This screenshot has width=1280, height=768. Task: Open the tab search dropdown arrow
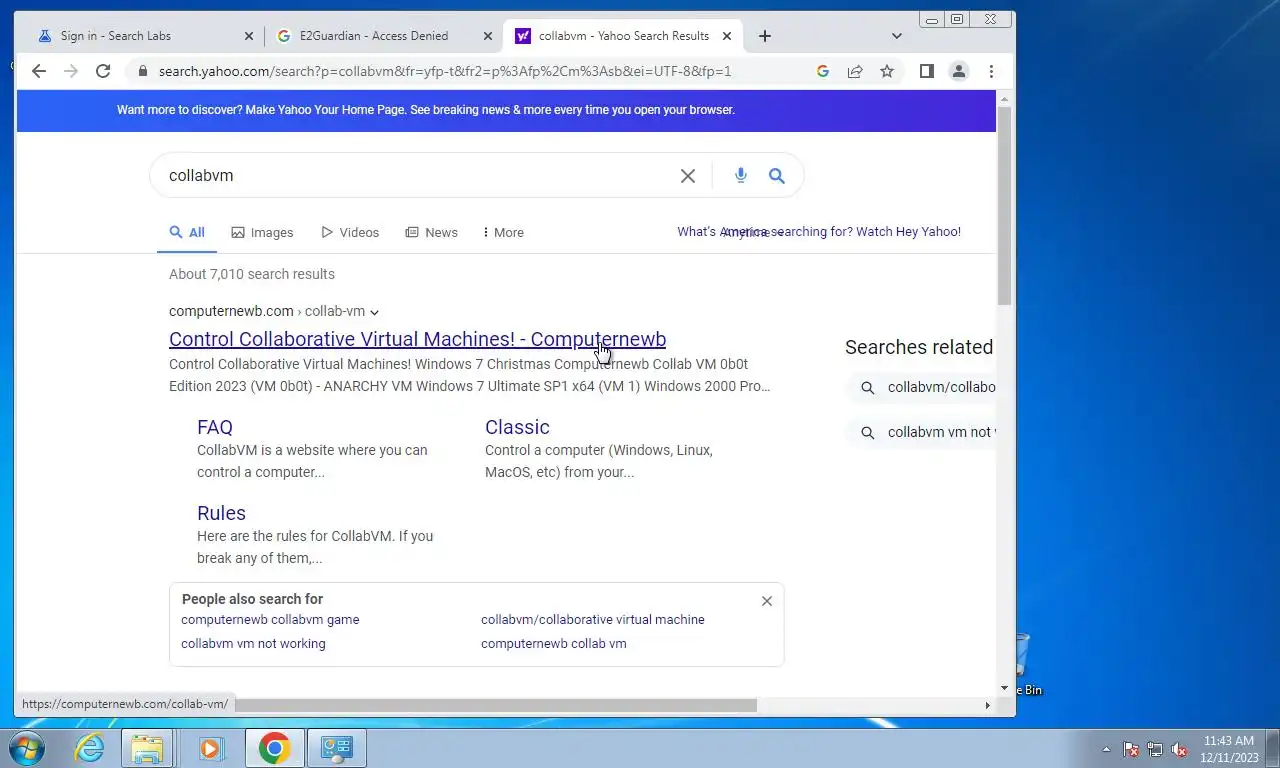[x=897, y=36]
